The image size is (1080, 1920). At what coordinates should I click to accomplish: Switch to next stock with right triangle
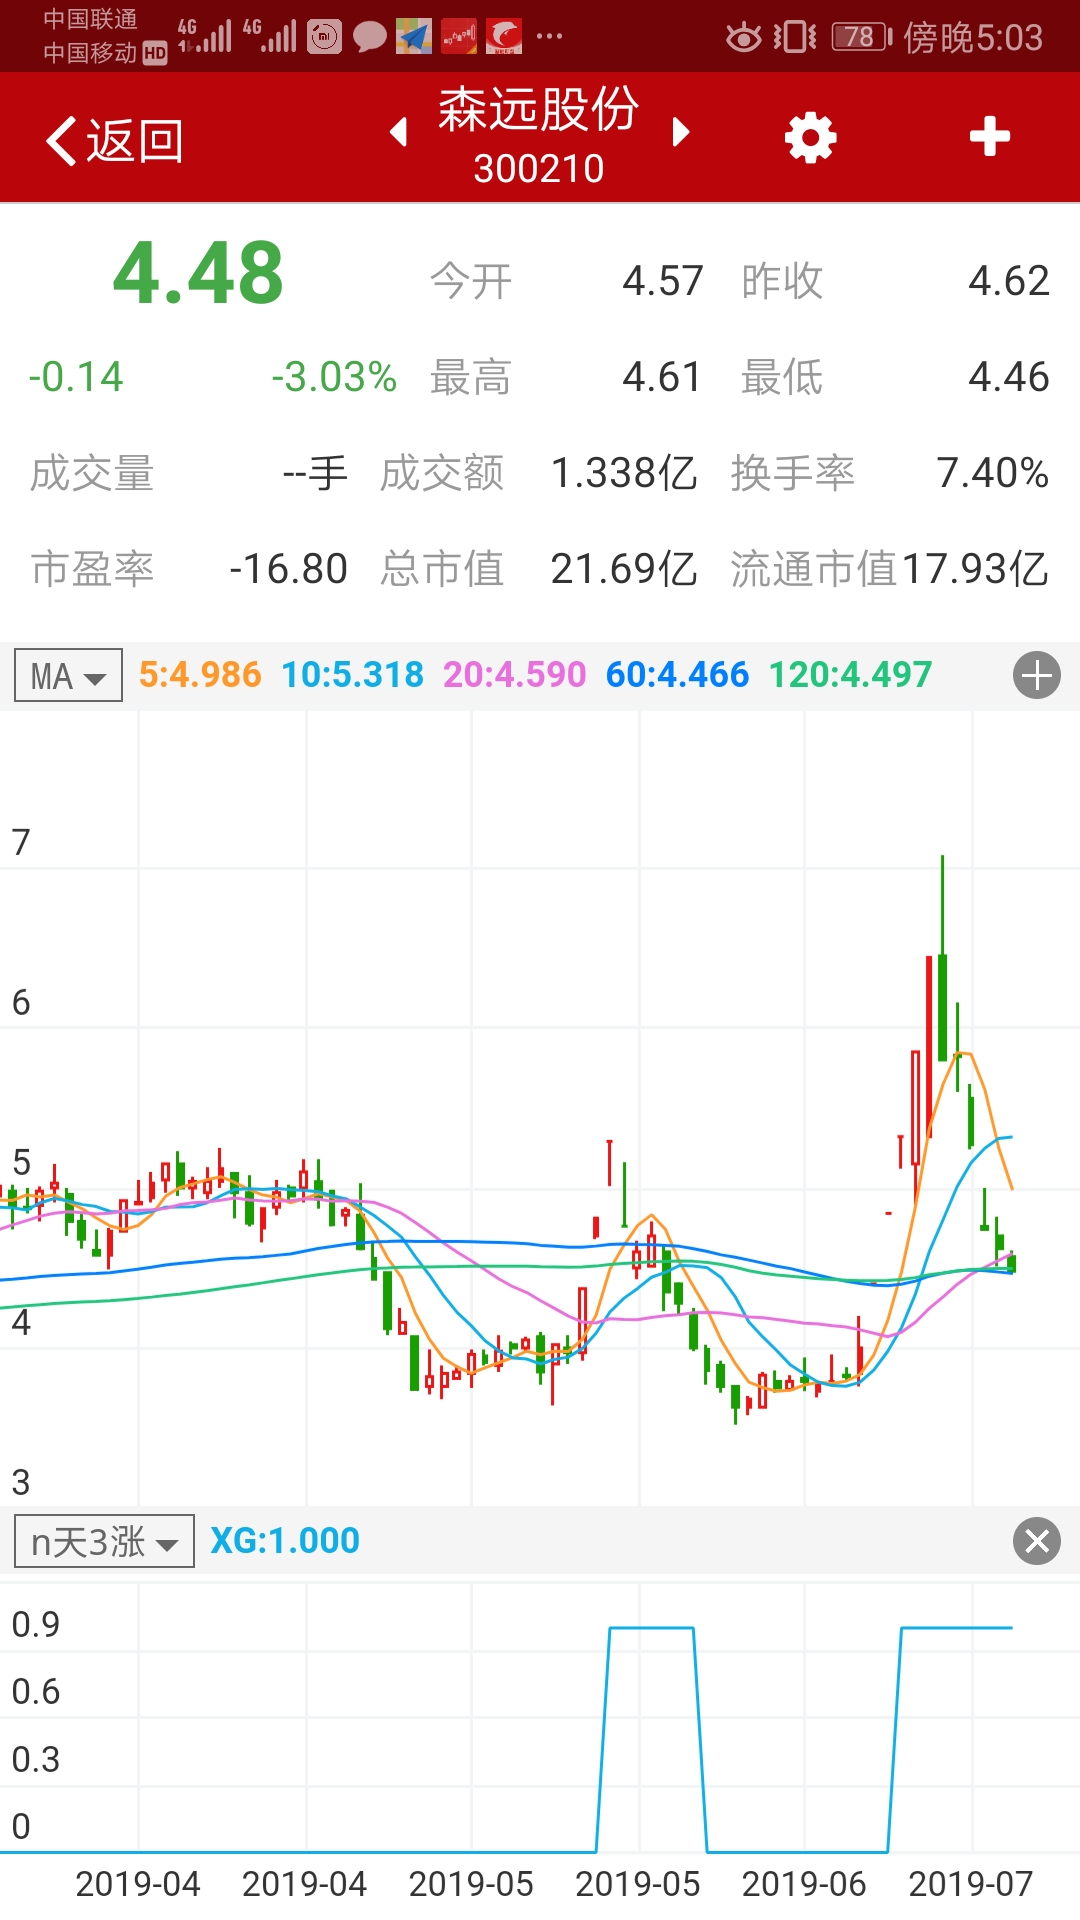point(681,132)
